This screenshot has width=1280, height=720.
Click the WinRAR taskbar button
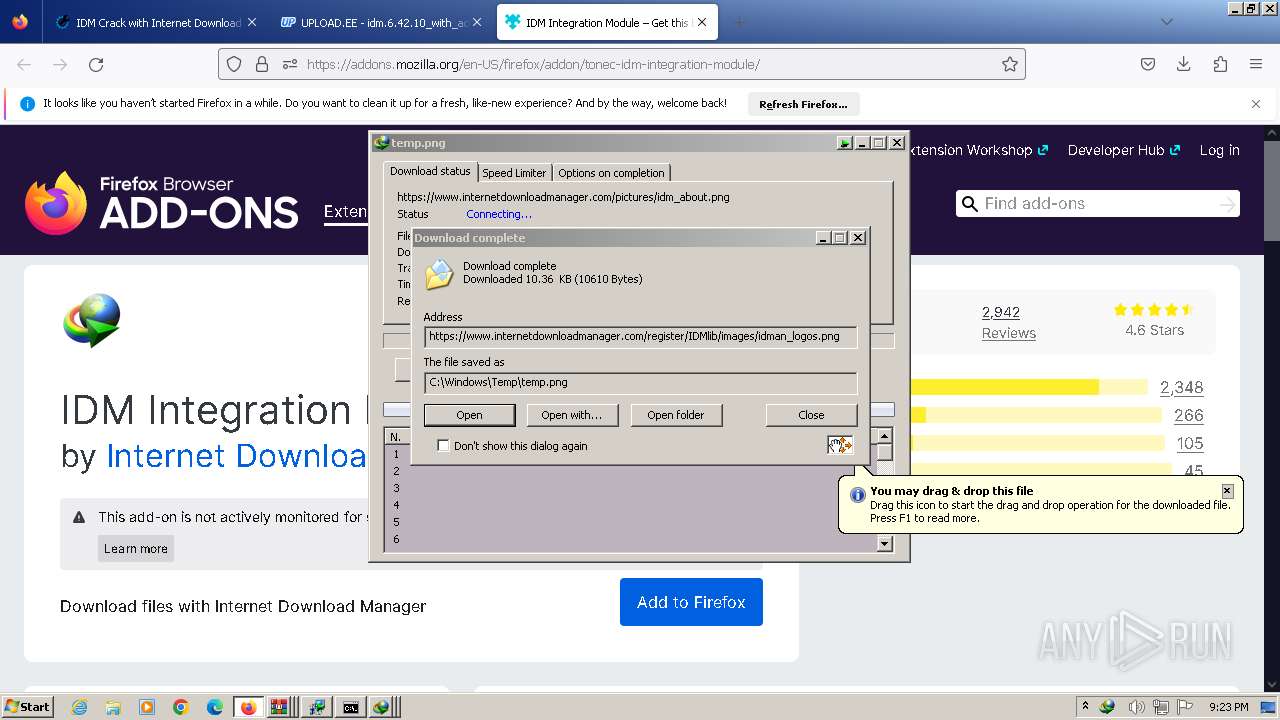[280, 707]
